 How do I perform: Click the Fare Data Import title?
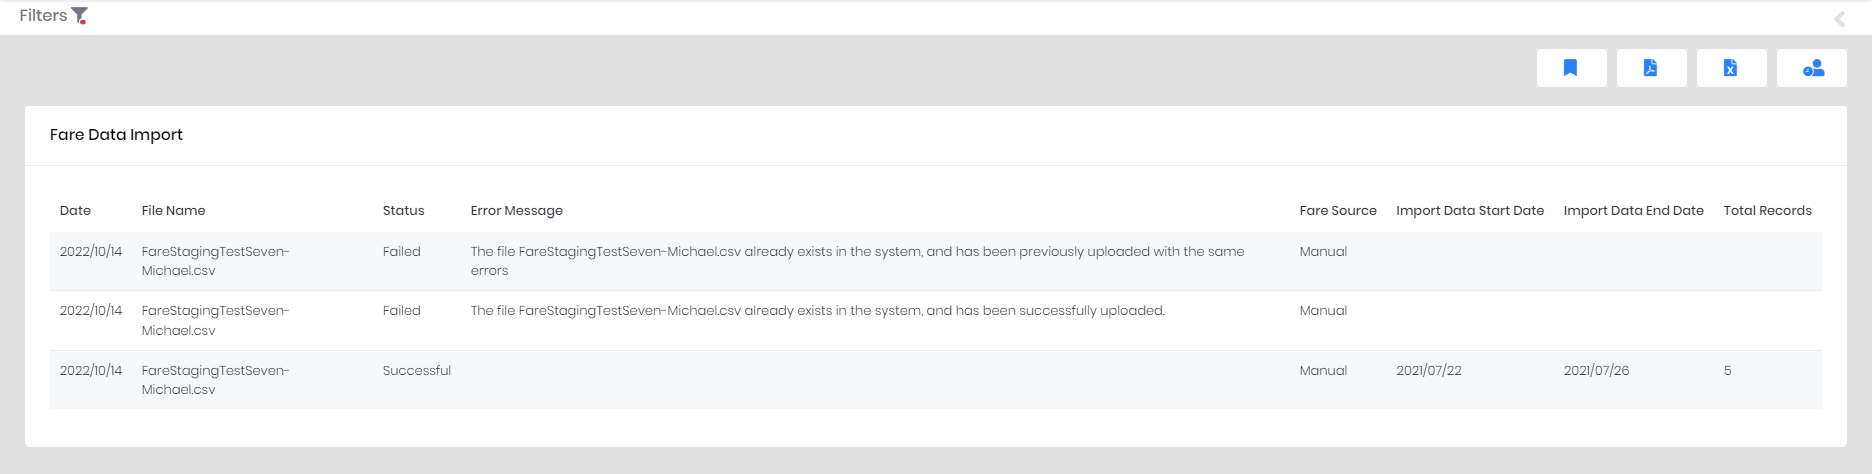tap(116, 134)
